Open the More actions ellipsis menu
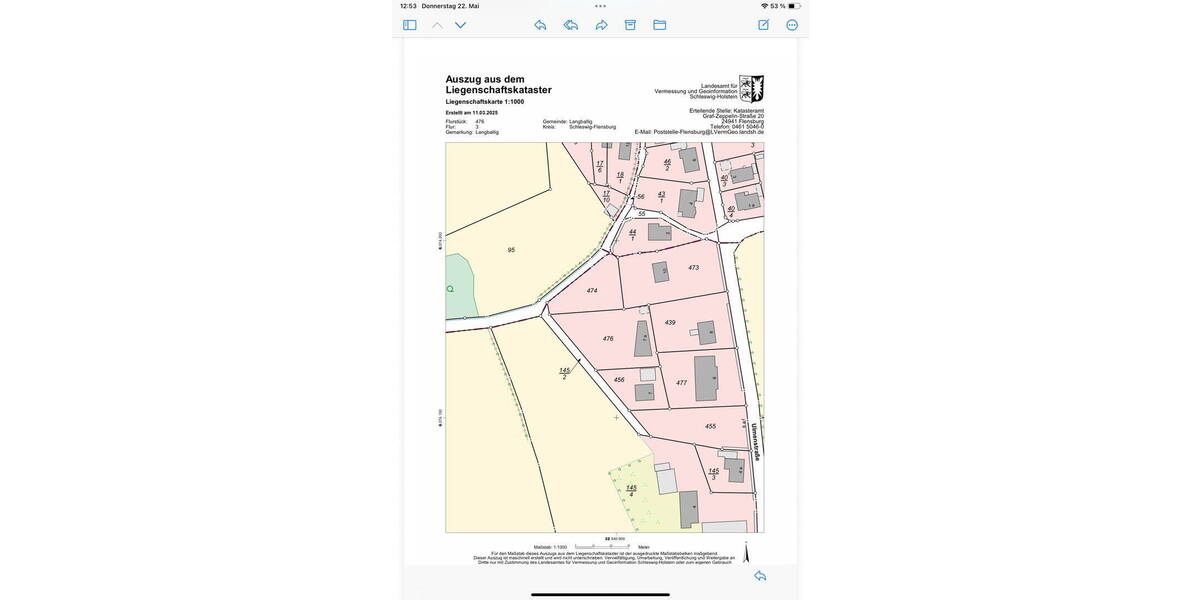 792,25
